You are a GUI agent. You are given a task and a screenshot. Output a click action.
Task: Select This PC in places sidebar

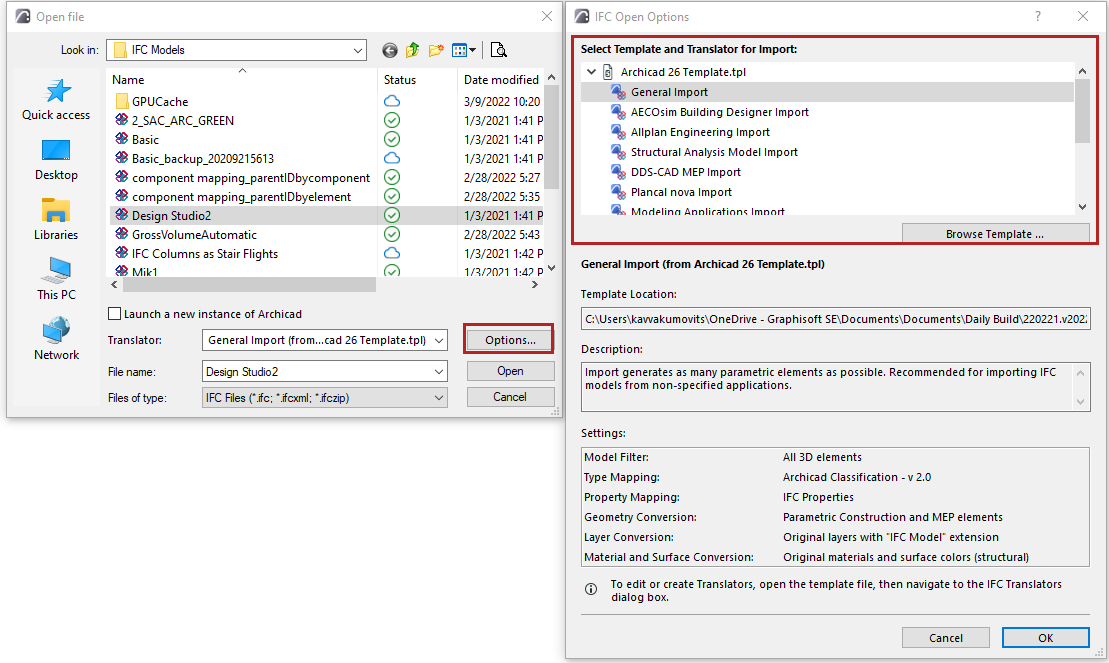tap(56, 280)
